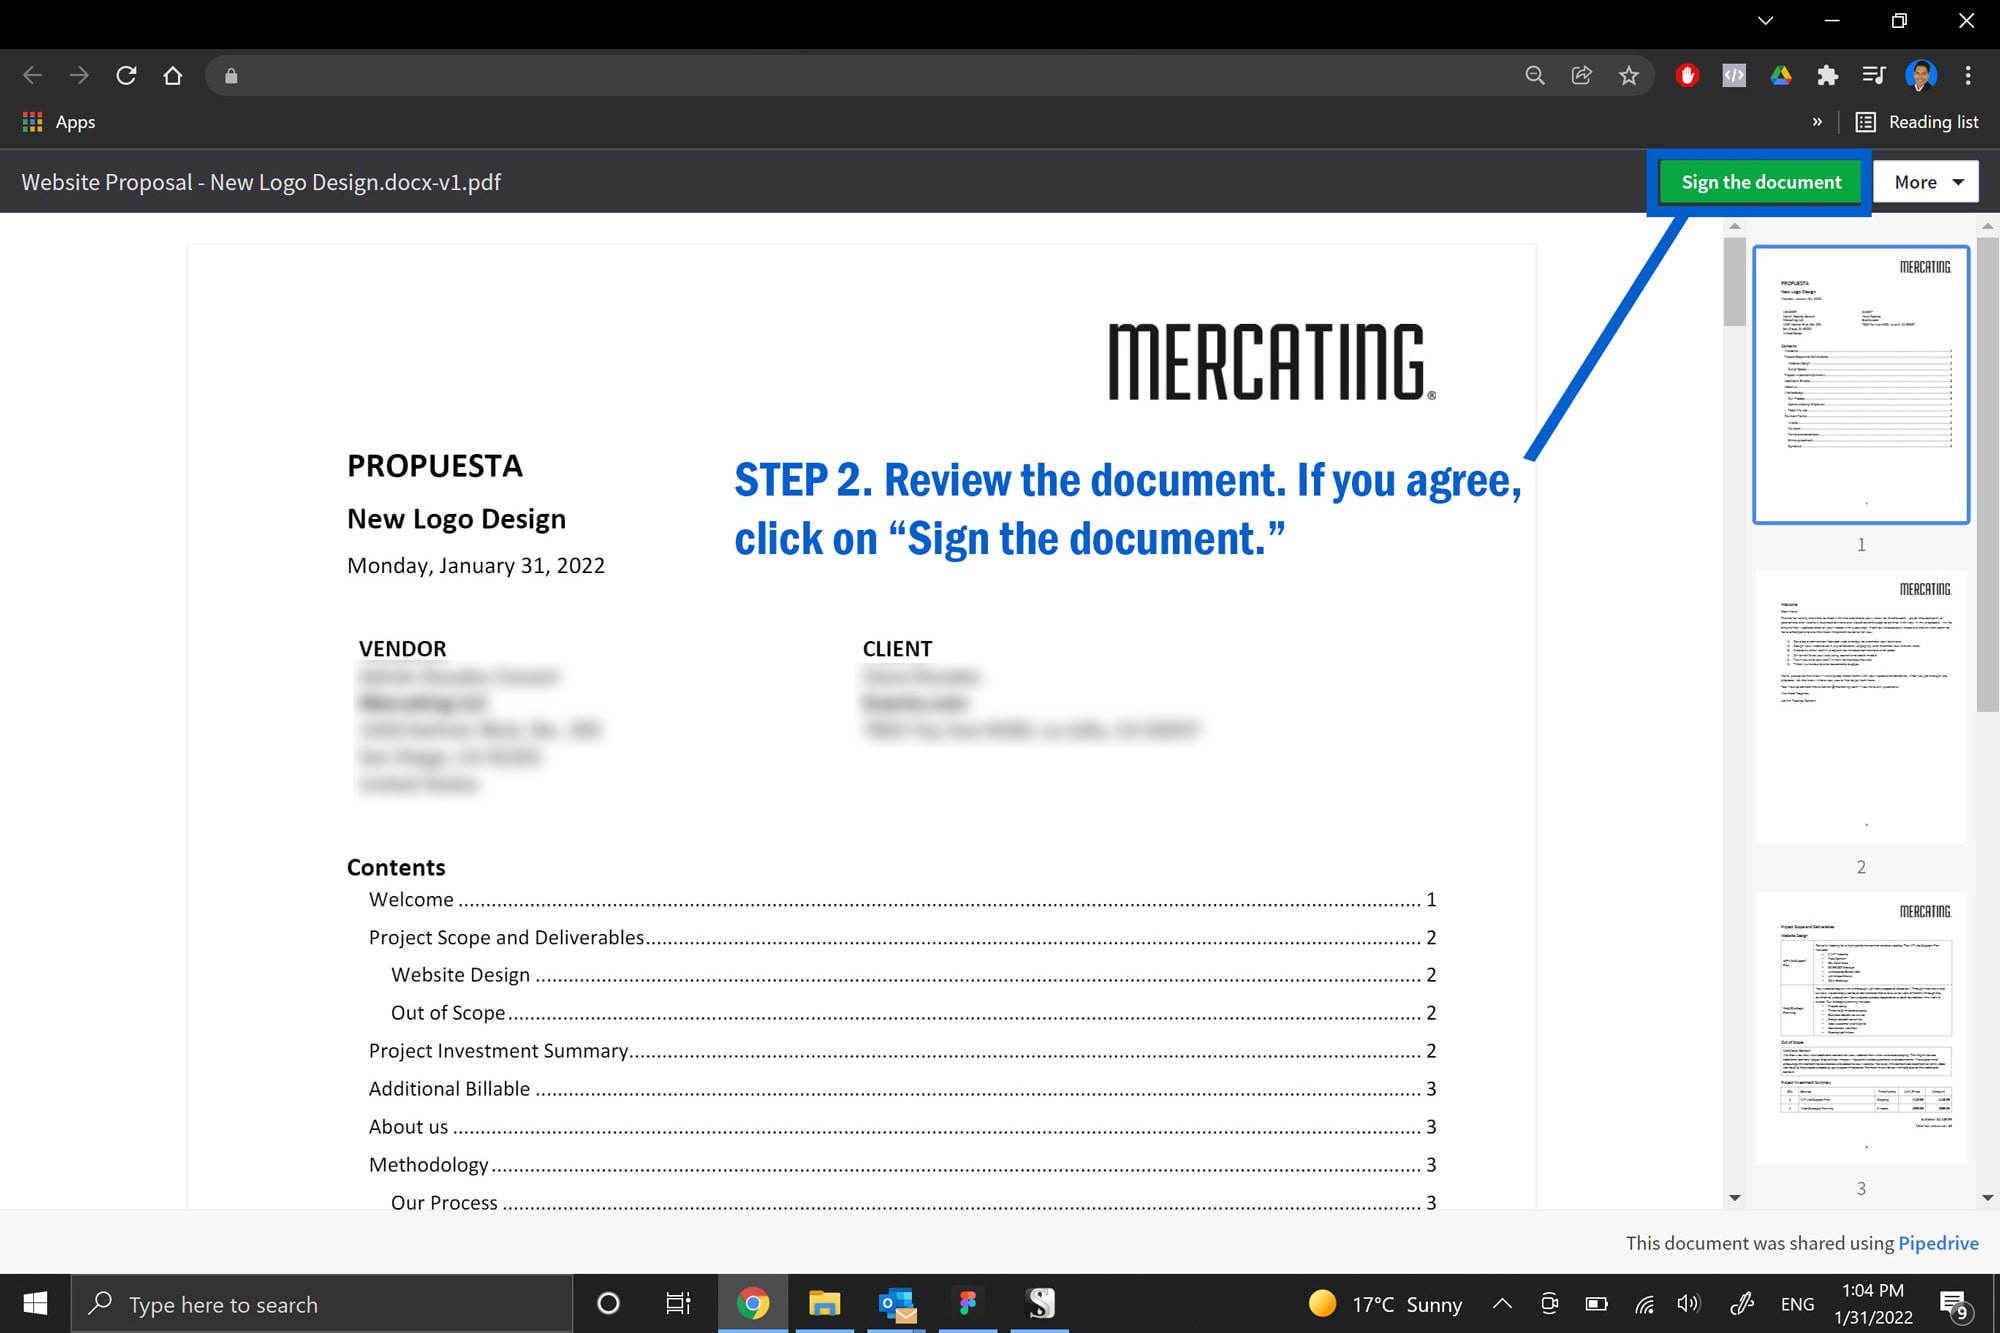Click the 'Methodology' contents entry
The width and height of the screenshot is (2000, 1333).
(903, 1165)
